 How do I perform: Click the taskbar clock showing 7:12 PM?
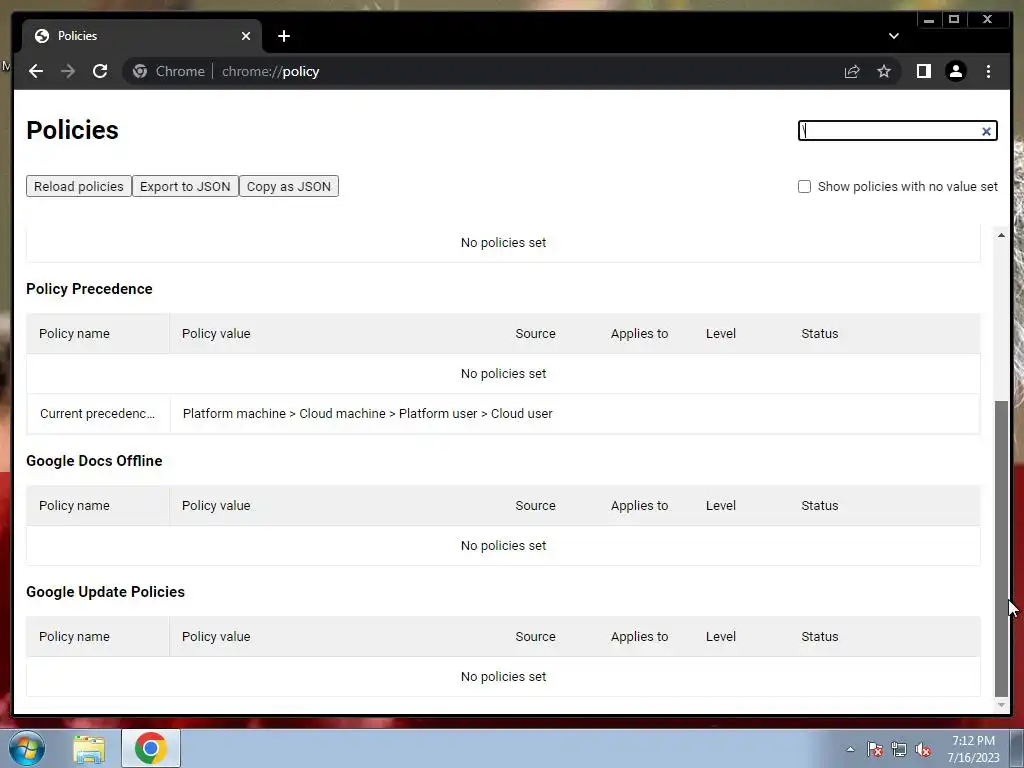click(x=973, y=749)
